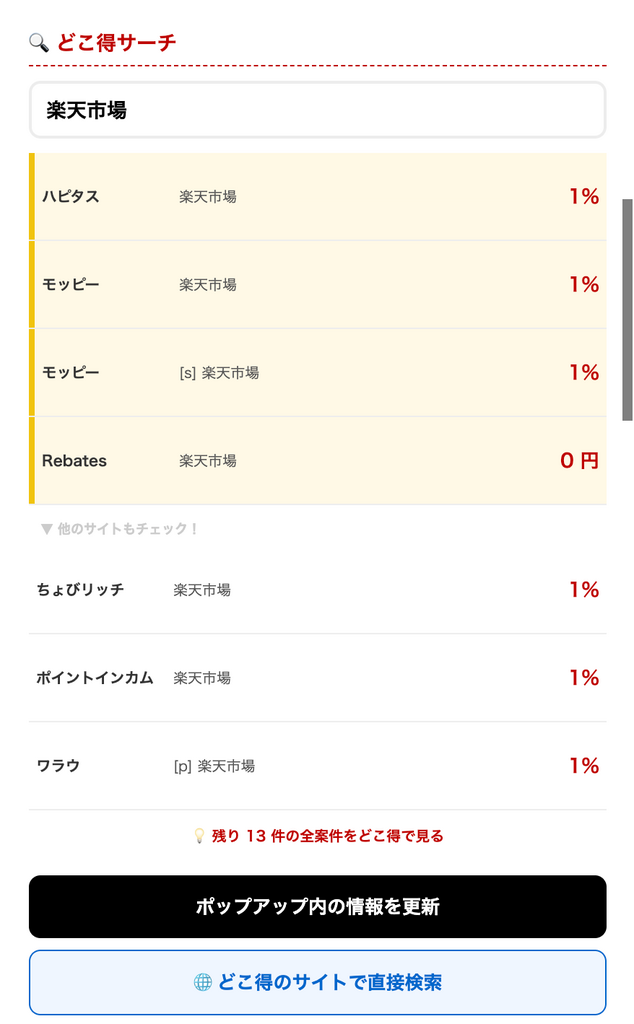Click どこ得のサイトで直接検索 button
The width and height of the screenshot is (634, 1024).
318,982
